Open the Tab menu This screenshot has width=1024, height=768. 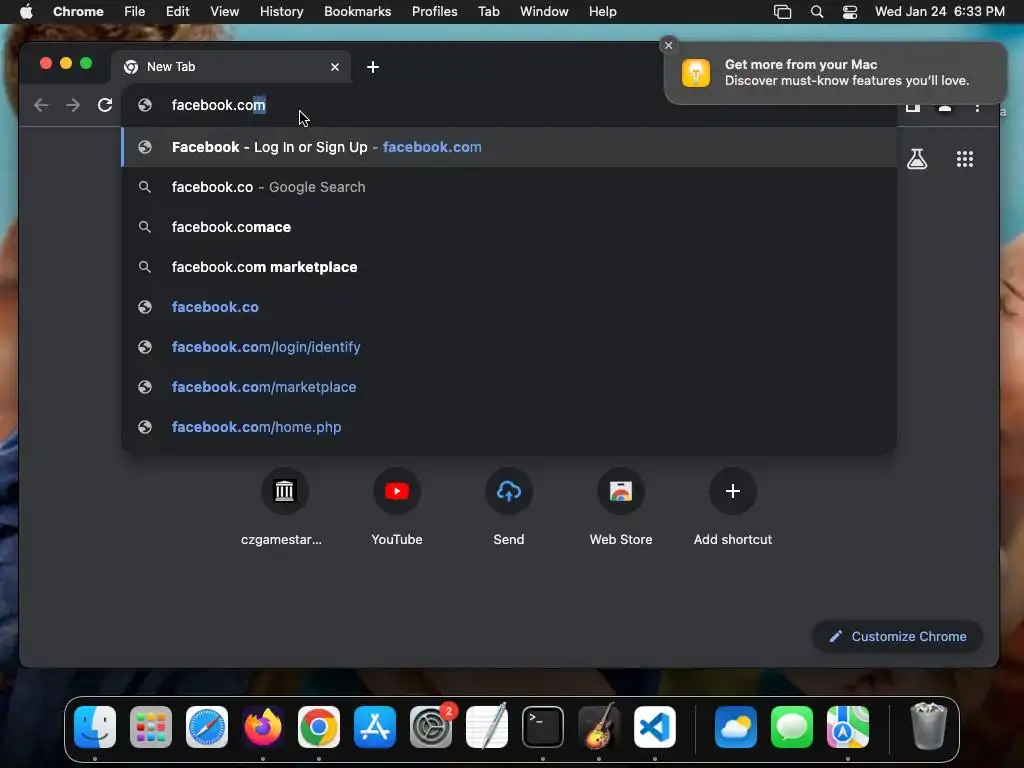point(488,12)
